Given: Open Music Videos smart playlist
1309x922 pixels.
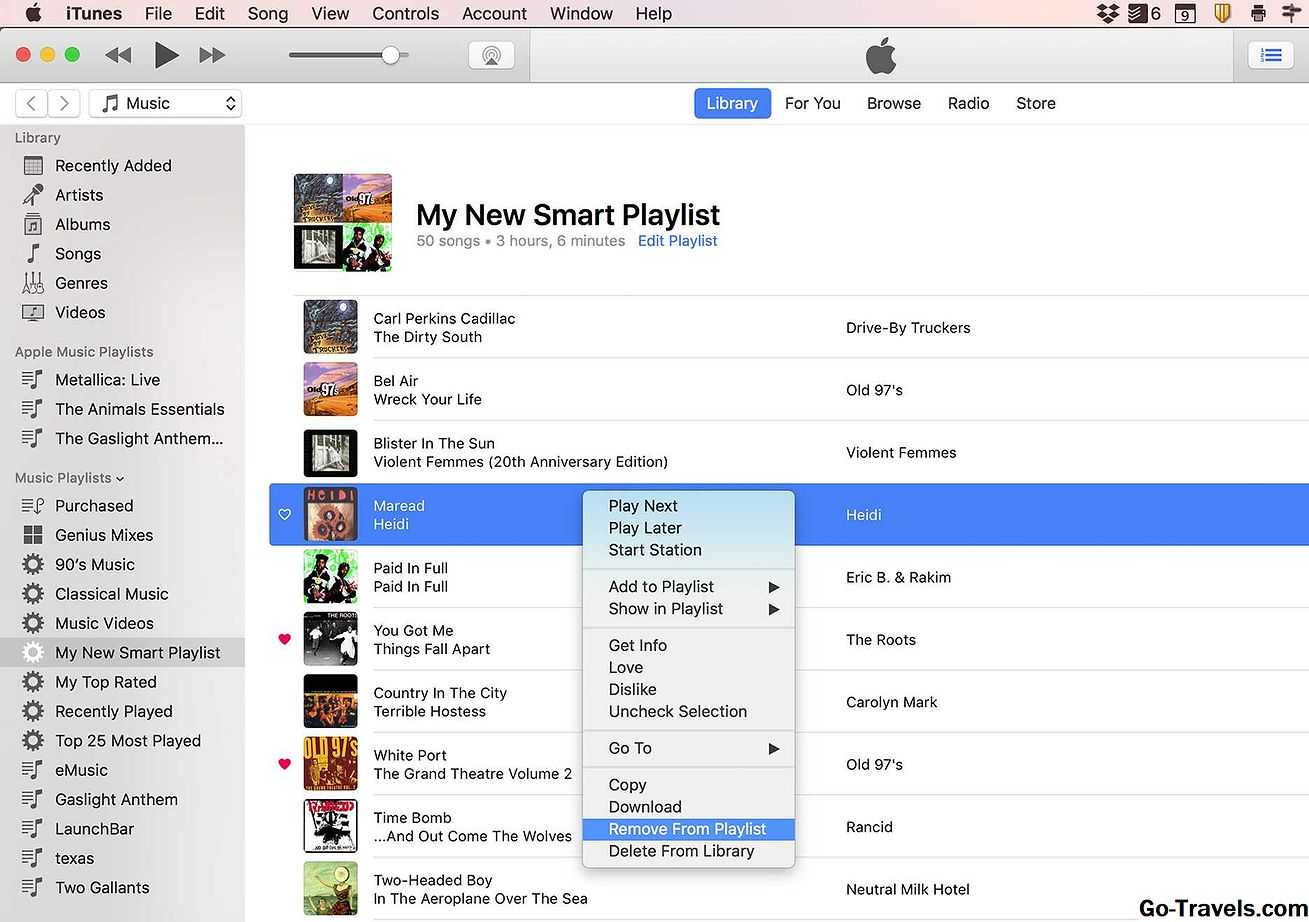Looking at the screenshot, I should pos(104,623).
